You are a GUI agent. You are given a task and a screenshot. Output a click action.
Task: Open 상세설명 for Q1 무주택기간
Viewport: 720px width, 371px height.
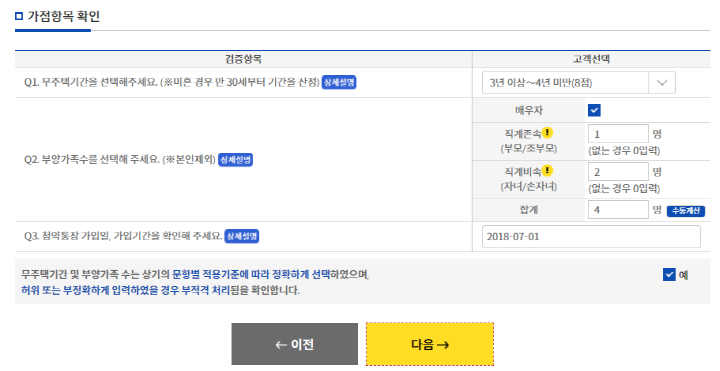[x=339, y=83]
